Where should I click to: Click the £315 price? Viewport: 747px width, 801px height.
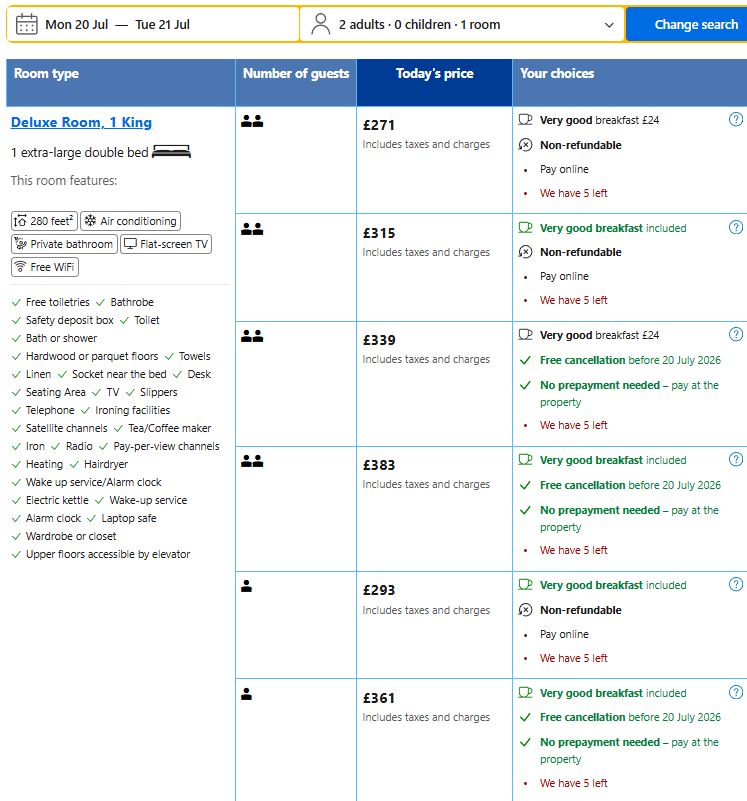(x=379, y=233)
